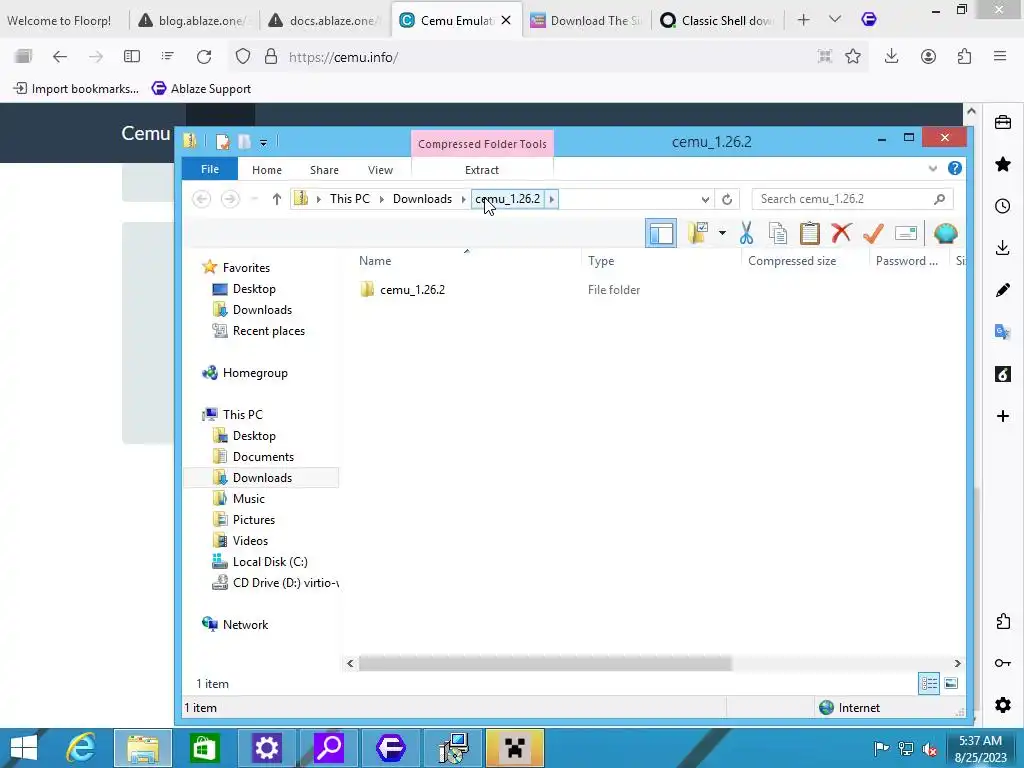Open Explorer help question mark icon
The width and height of the screenshot is (1024, 768).
[x=955, y=168]
